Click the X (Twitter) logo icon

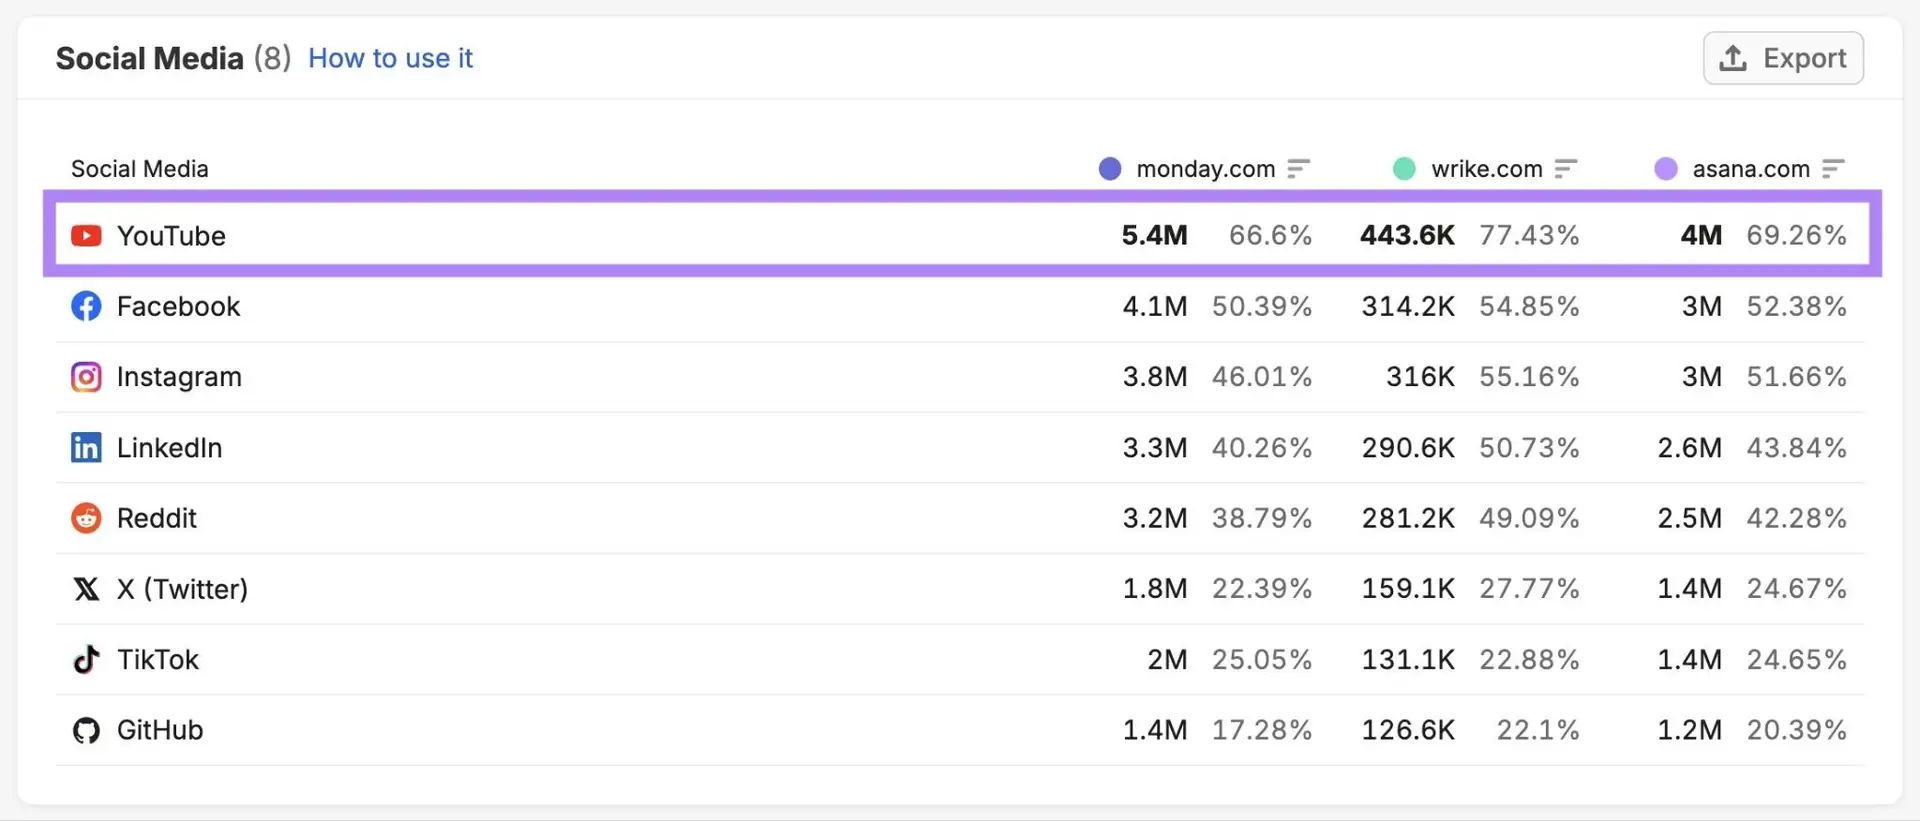coord(86,589)
